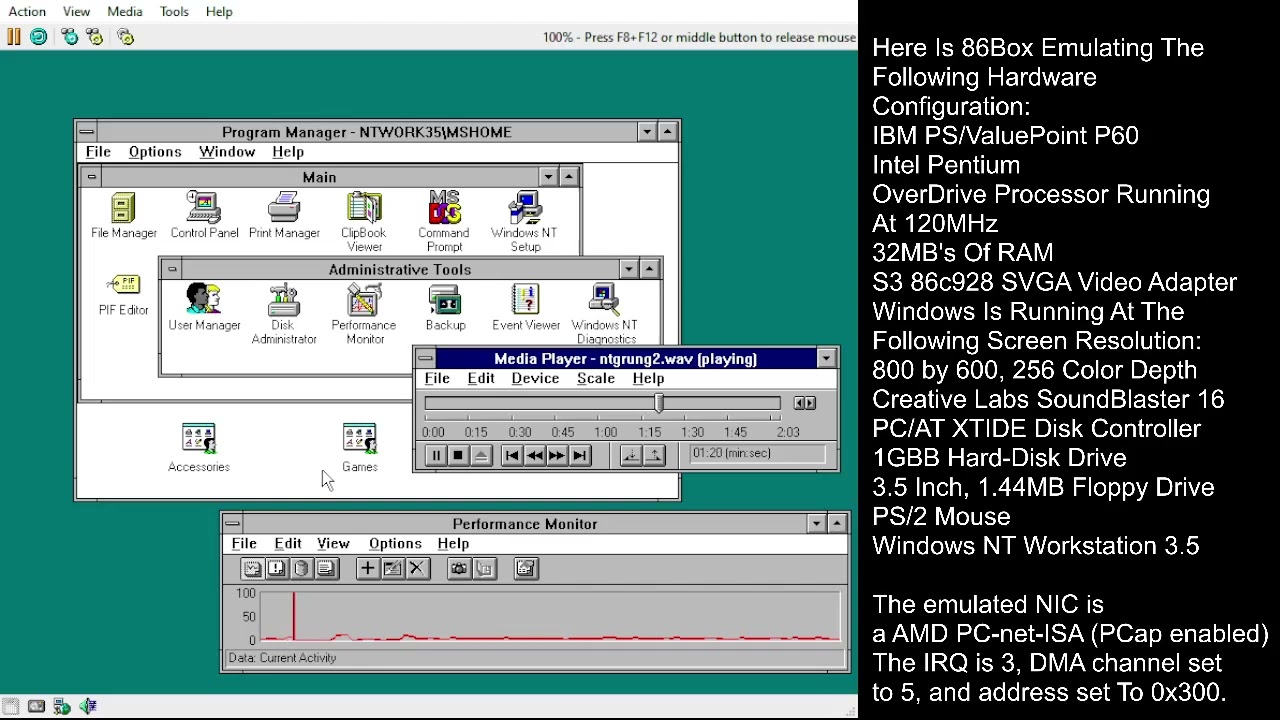1280x720 pixels.
Task: Open Event Viewer icon
Action: pyautogui.click(x=526, y=308)
